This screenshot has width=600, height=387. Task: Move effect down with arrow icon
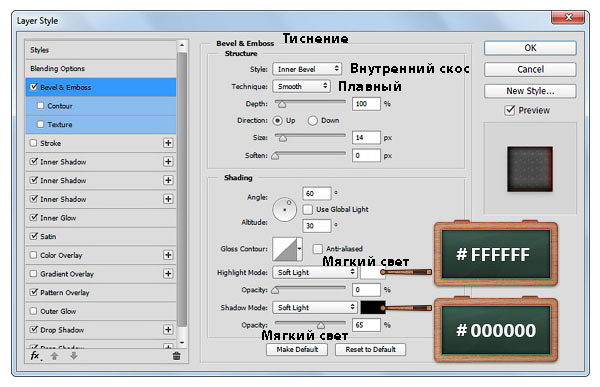[74, 356]
